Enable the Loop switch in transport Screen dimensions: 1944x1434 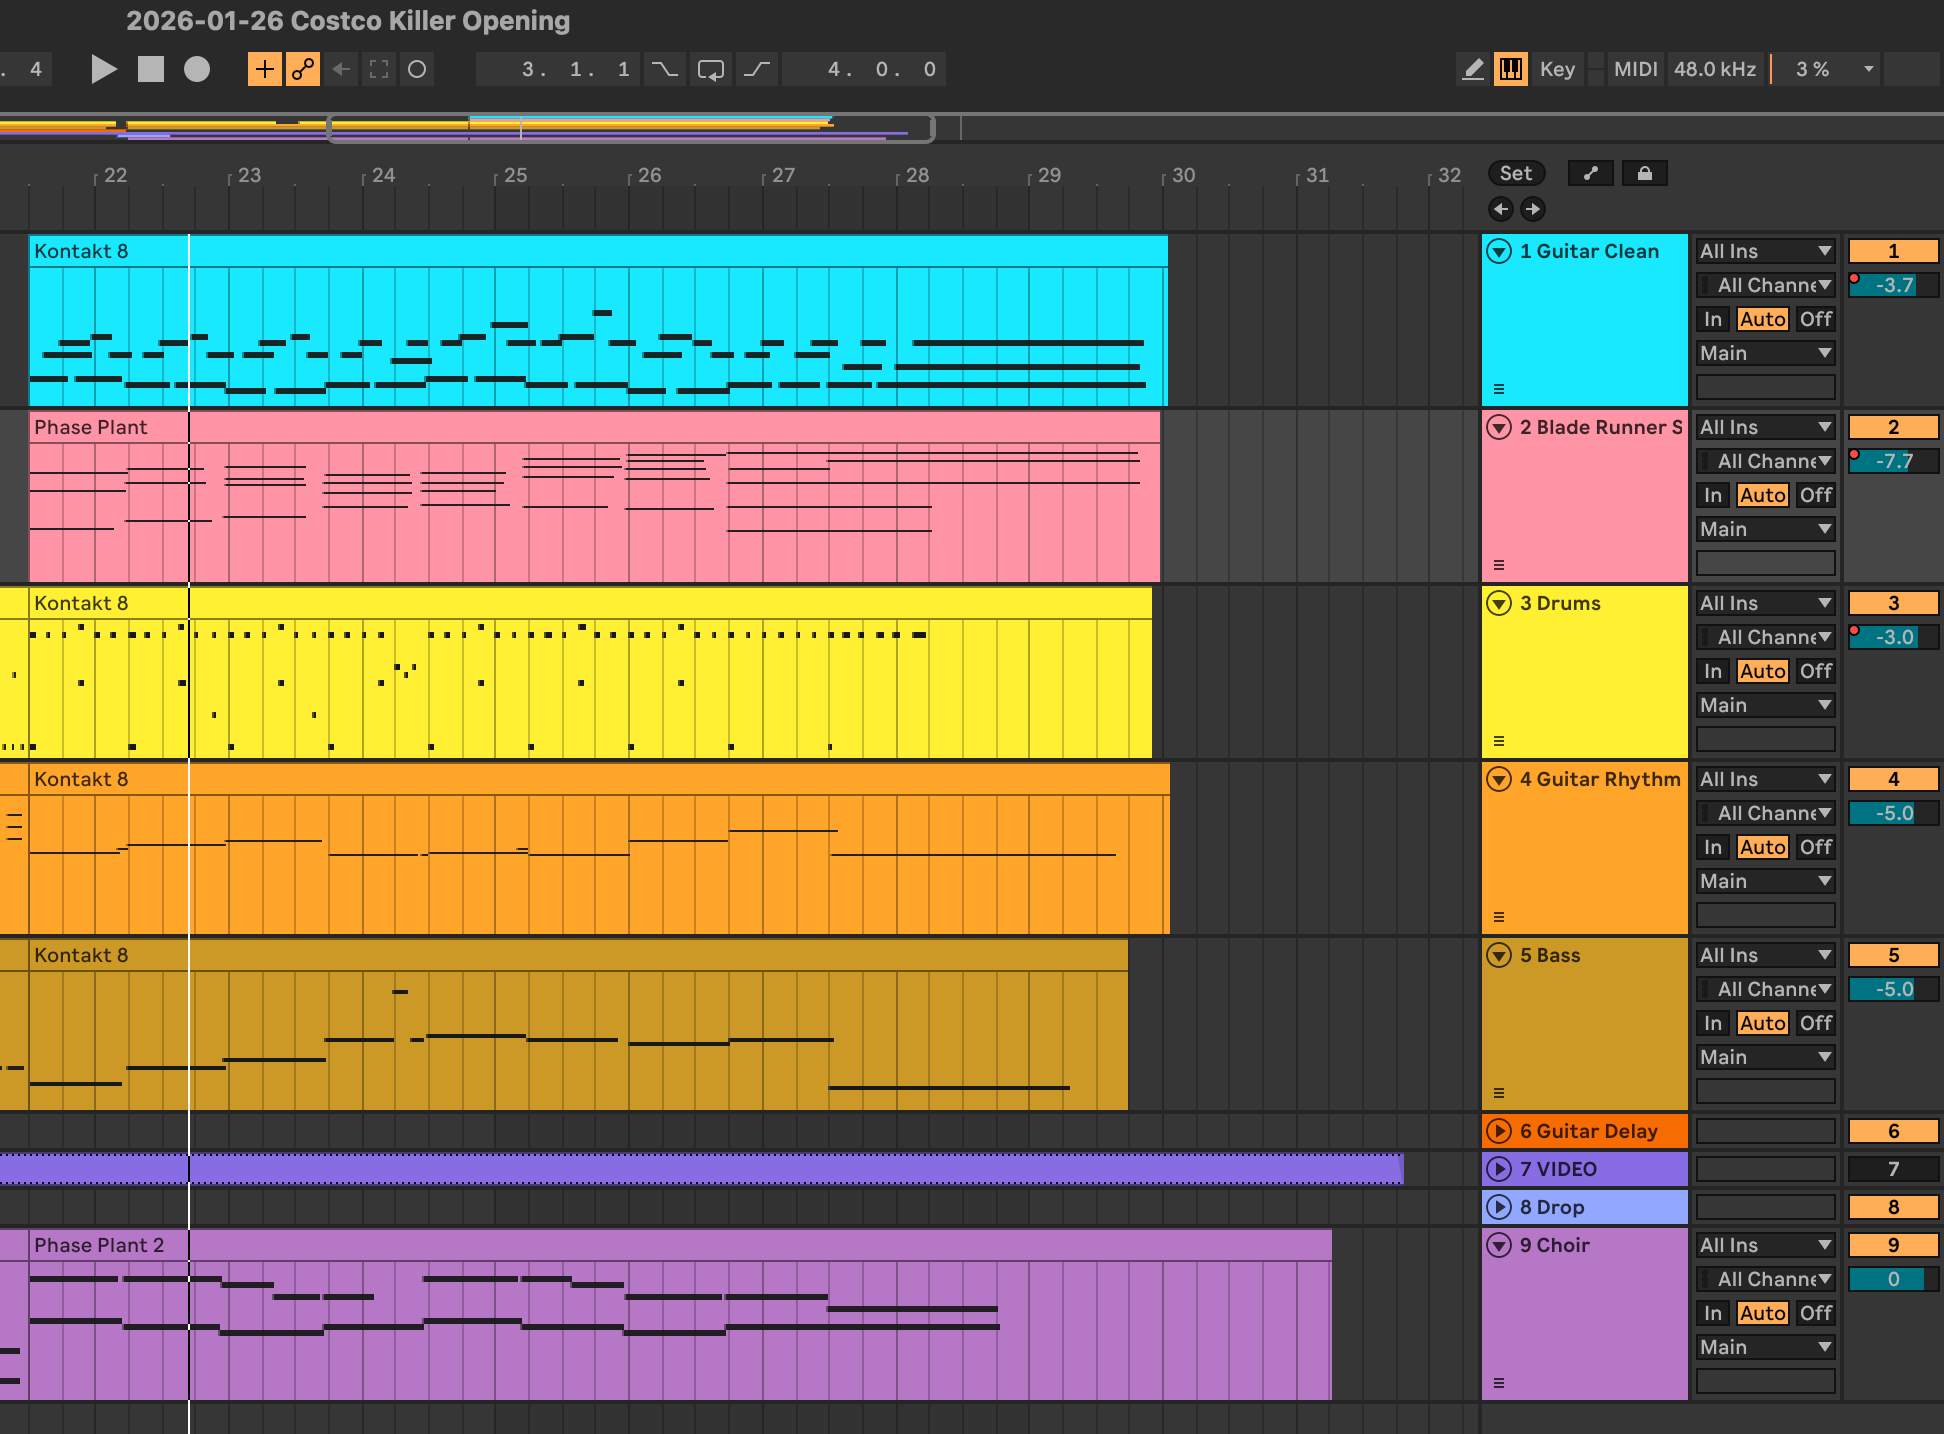coord(710,69)
